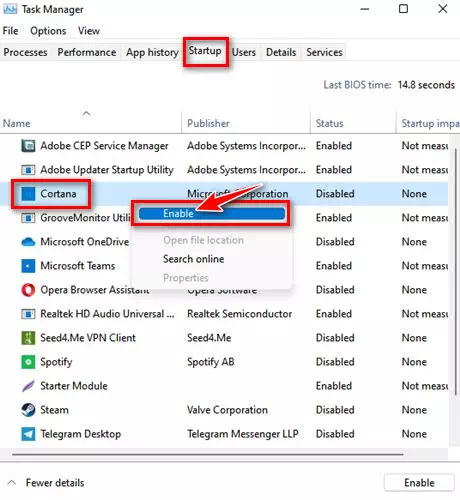Collapse with the Fewer details chevron
The image size is (460, 500).
[x=12, y=482]
